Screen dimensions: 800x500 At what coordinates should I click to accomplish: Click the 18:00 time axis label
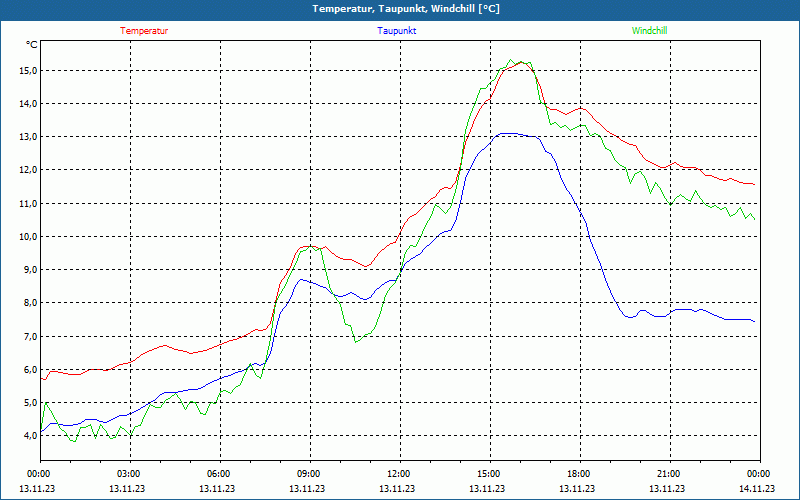click(580, 474)
